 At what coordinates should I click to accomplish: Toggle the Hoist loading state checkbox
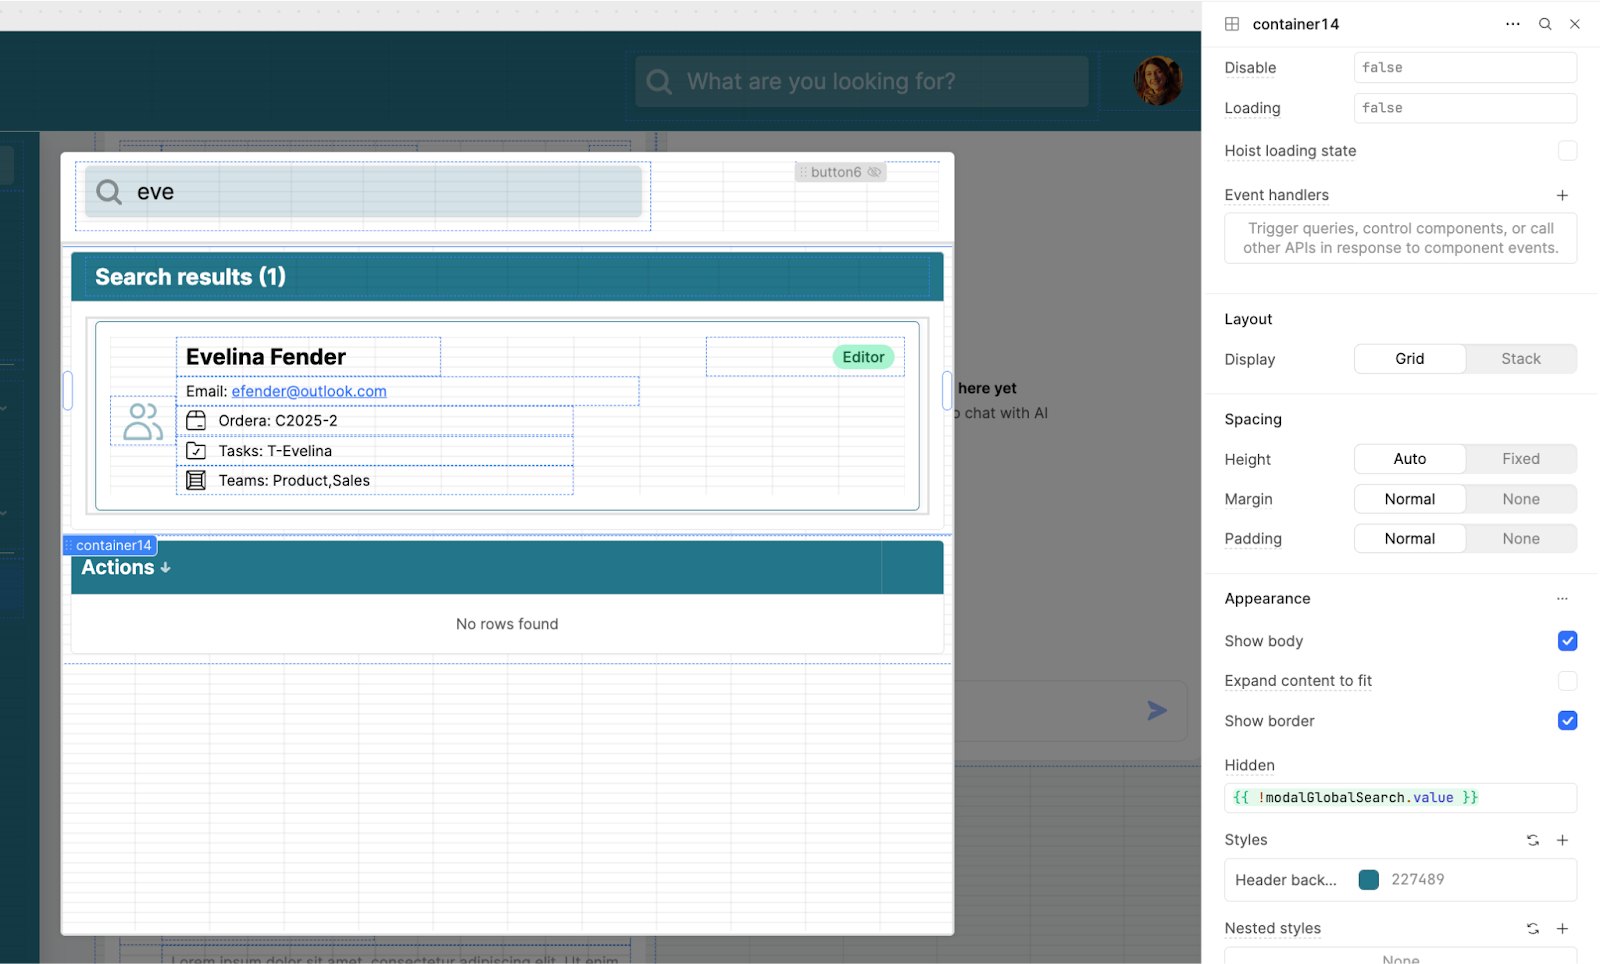[1567, 151]
